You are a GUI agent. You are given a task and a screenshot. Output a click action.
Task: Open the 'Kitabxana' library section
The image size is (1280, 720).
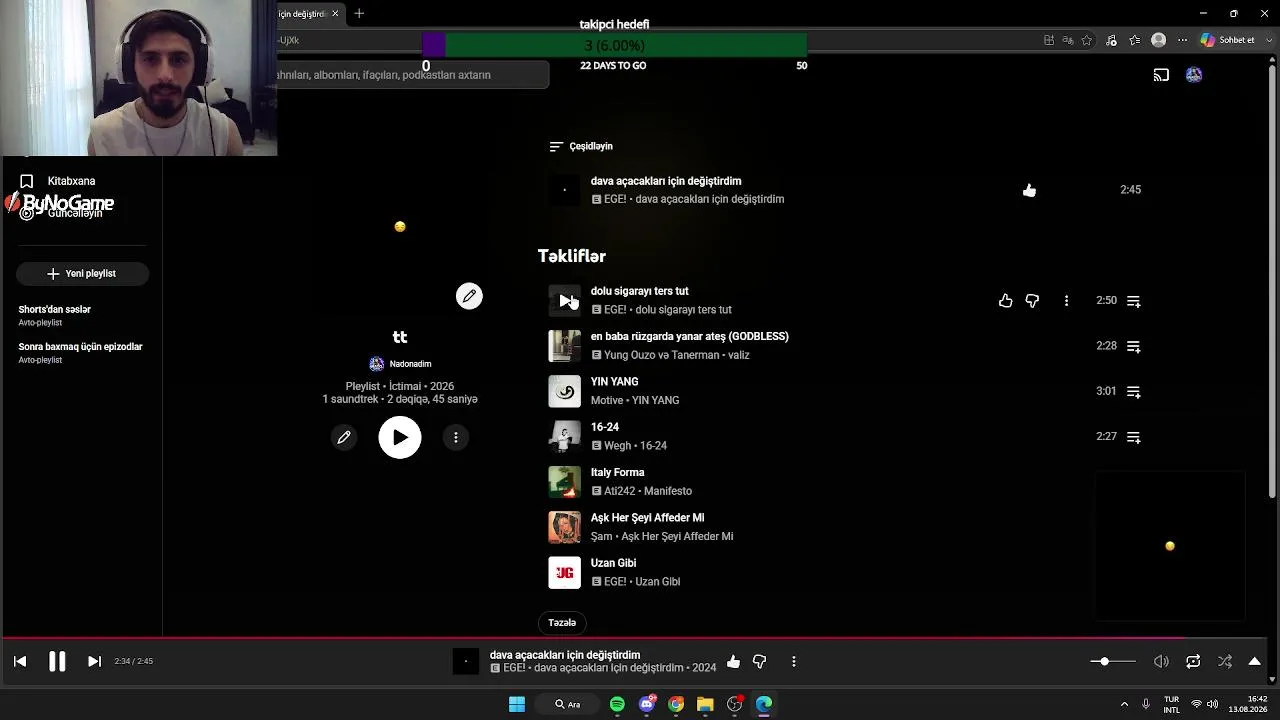(71, 181)
